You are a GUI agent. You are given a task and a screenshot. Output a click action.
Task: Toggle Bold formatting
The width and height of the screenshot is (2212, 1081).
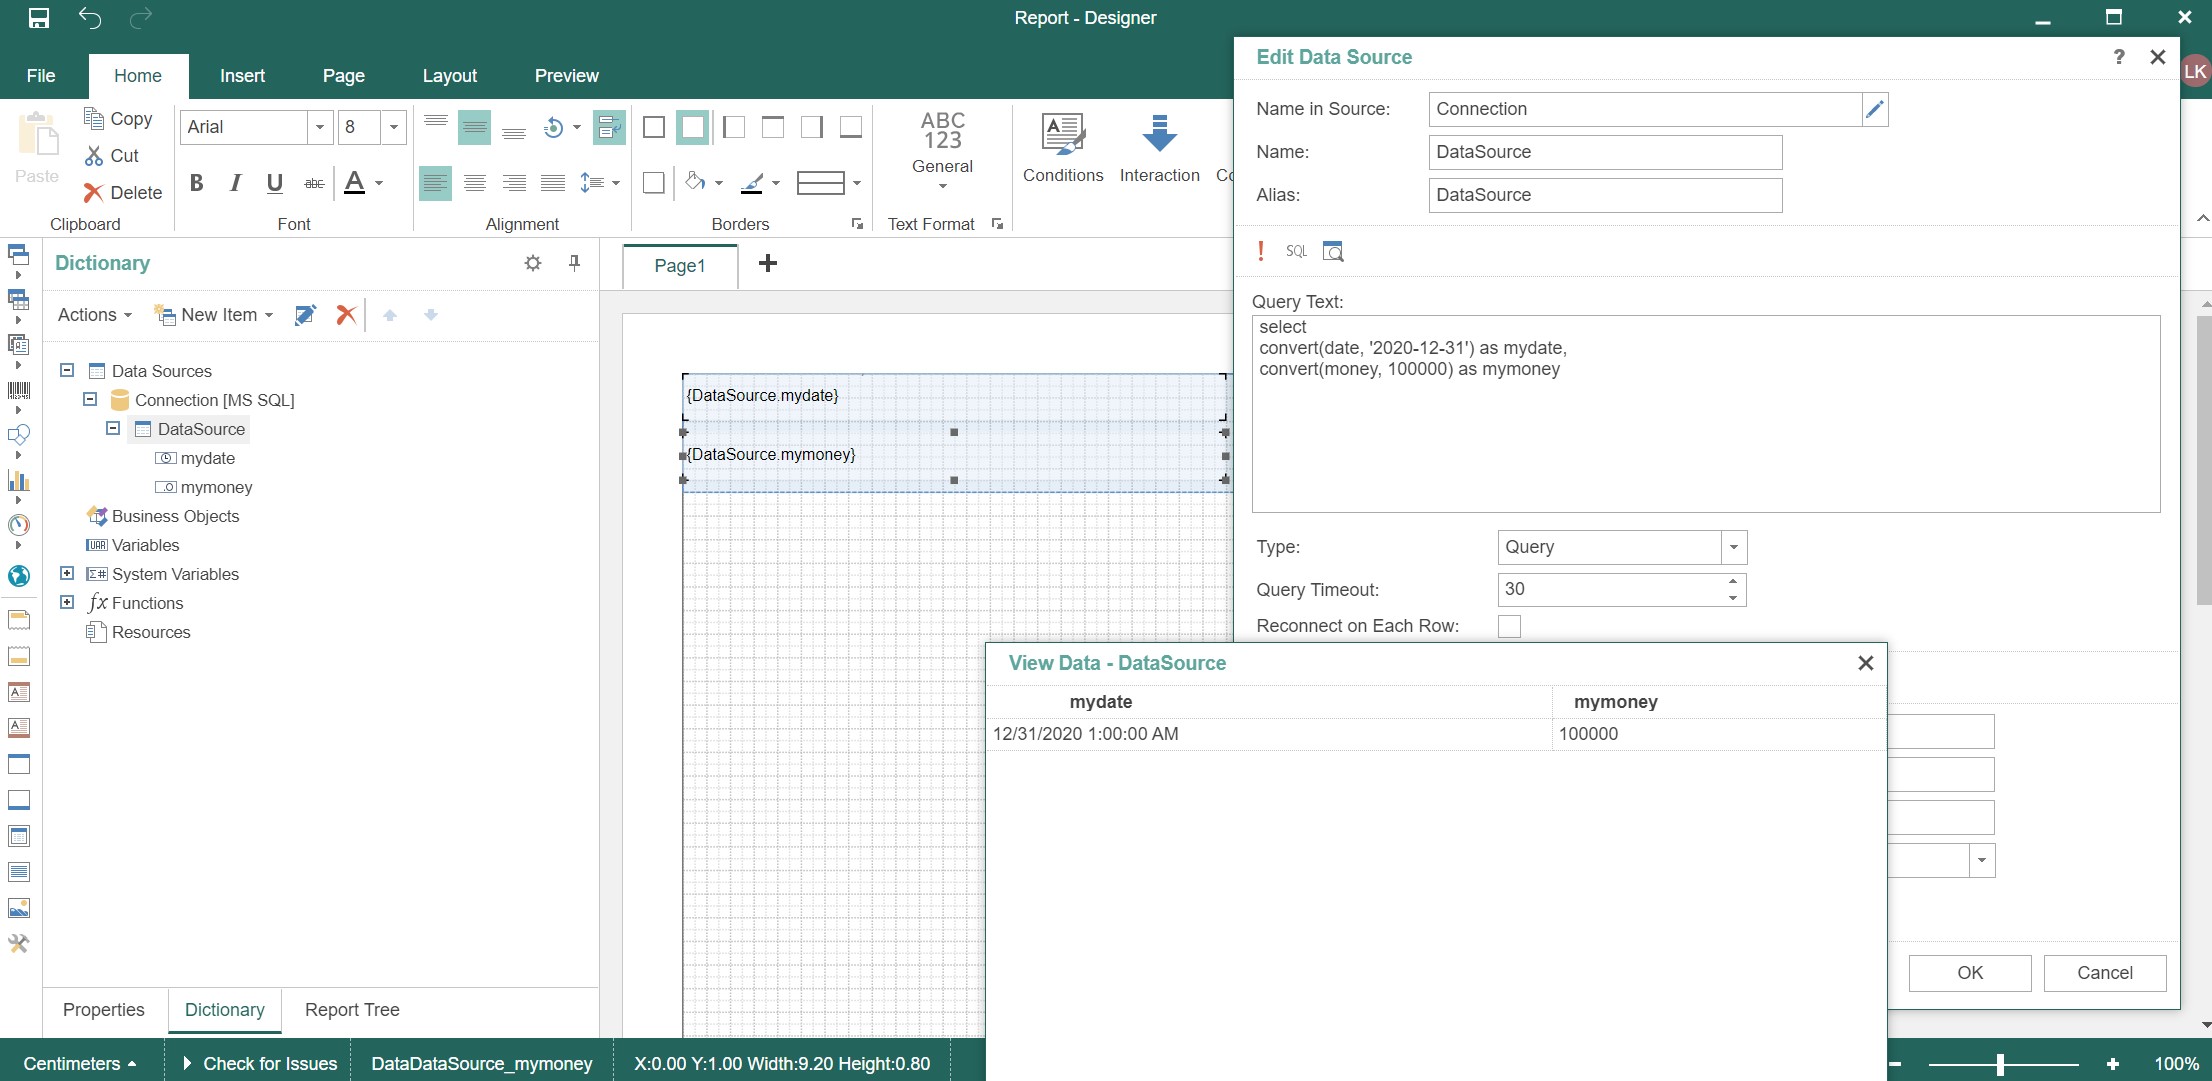(x=197, y=183)
